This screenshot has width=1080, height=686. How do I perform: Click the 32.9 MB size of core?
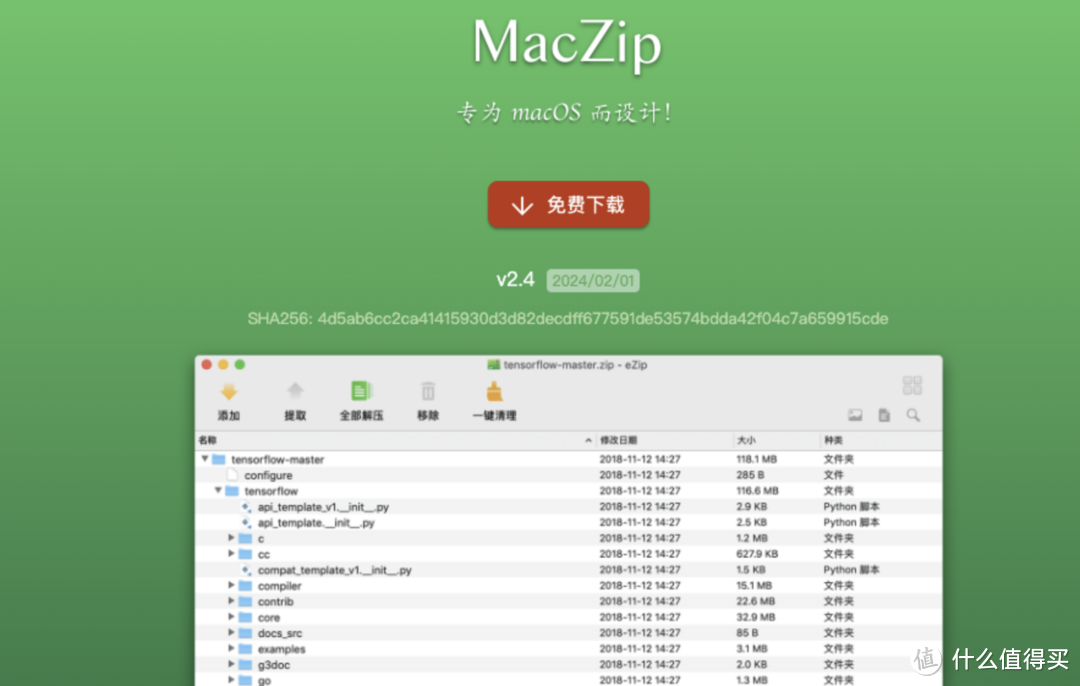coord(756,617)
